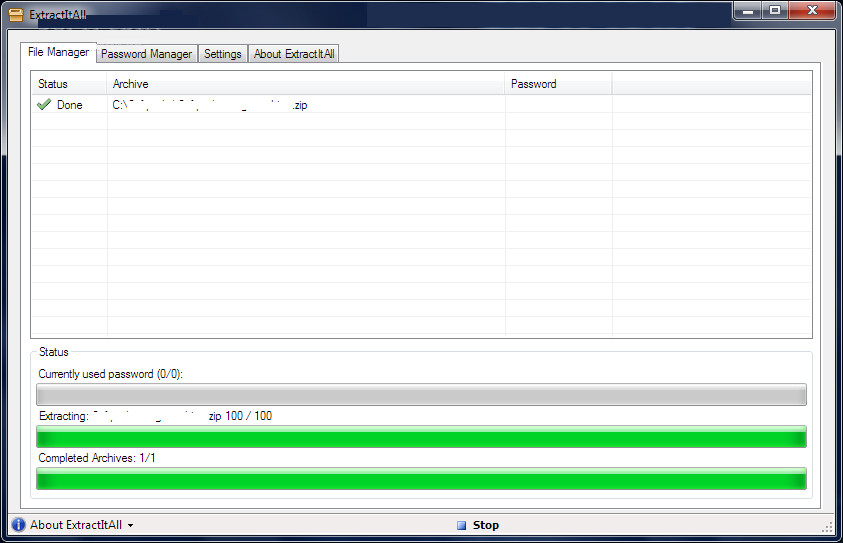Sort by the Status column header
The image size is (843, 543).
click(x=69, y=84)
